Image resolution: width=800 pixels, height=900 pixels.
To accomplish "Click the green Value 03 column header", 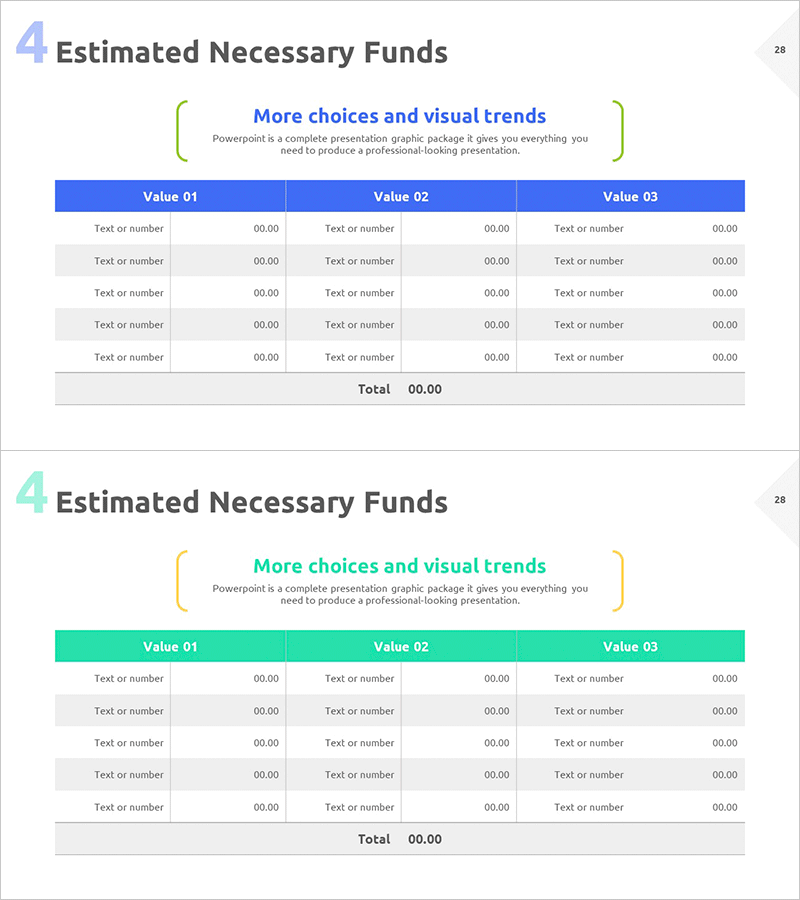I will tap(630, 646).
